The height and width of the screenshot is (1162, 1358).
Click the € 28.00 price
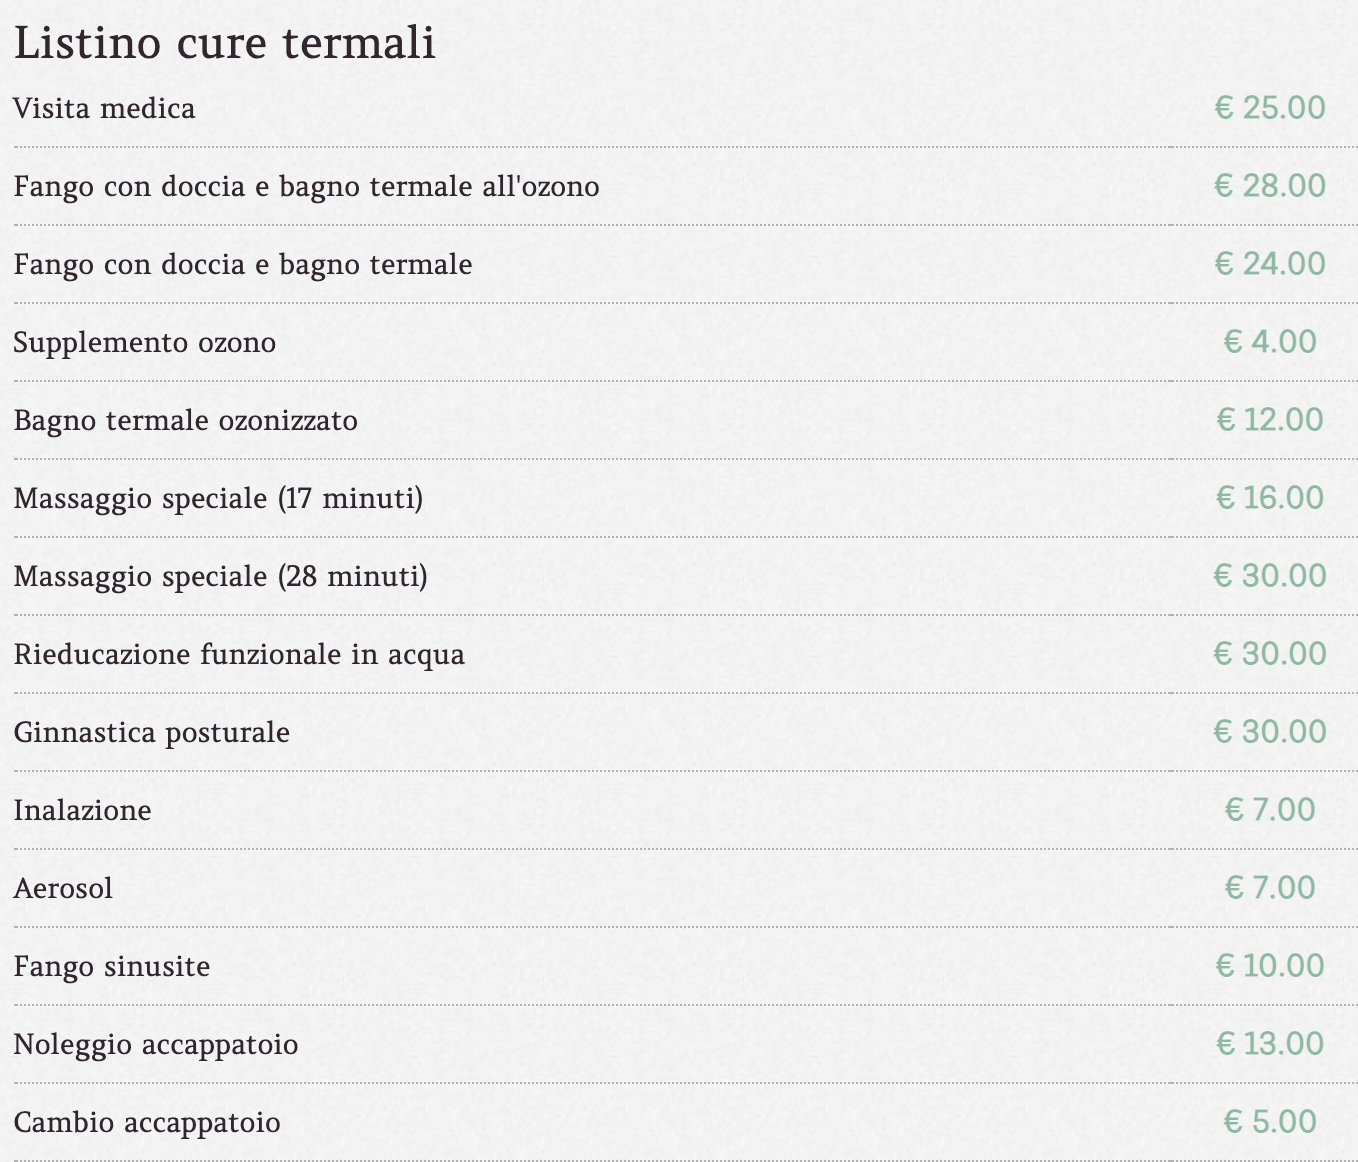pos(1270,185)
